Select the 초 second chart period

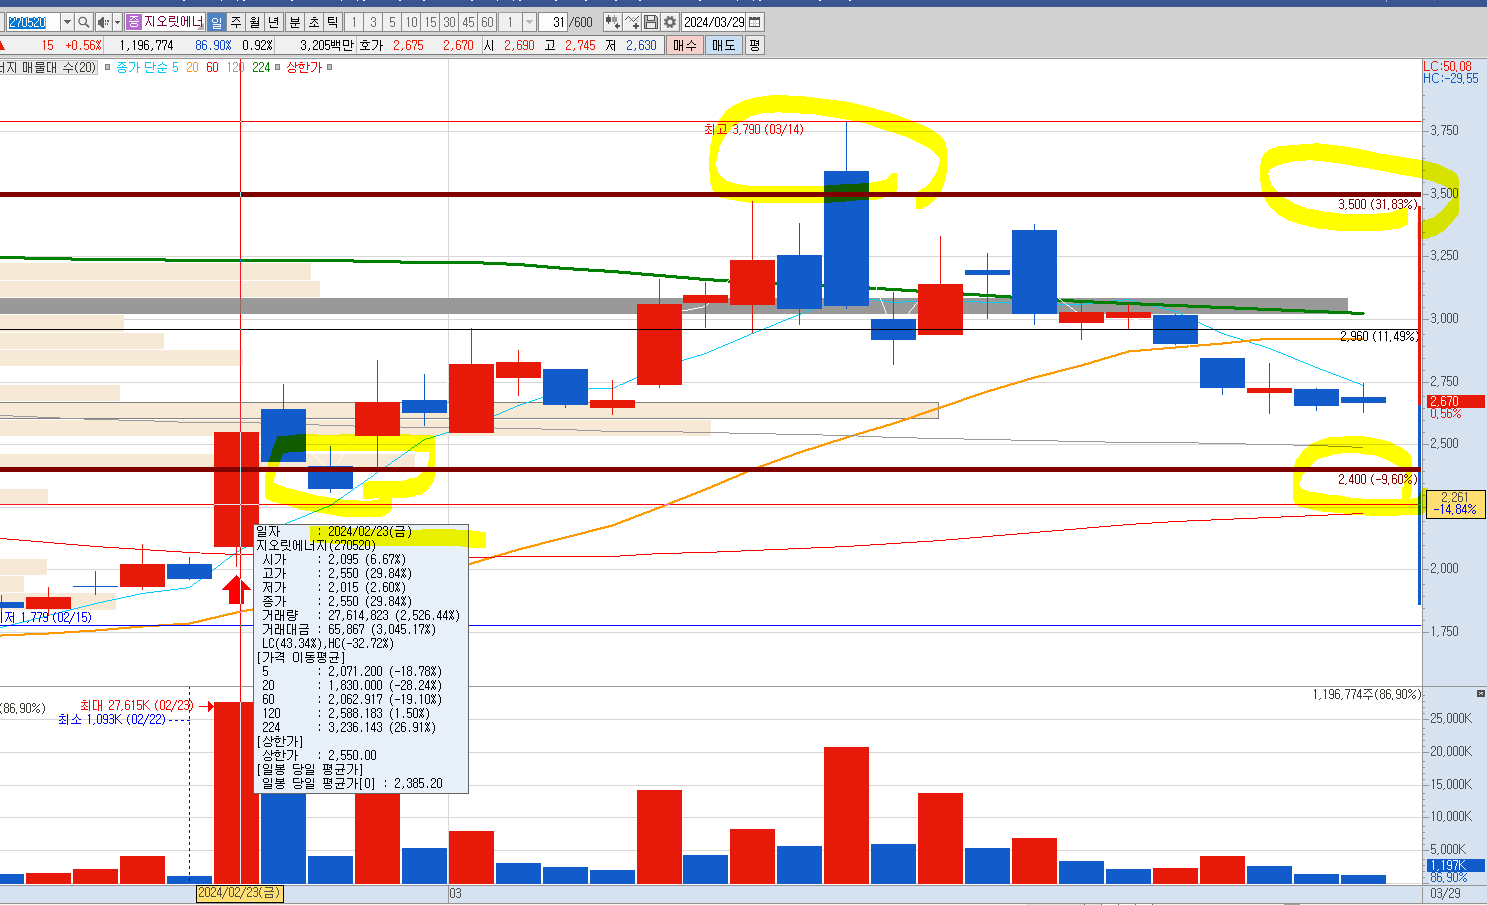point(314,22)
